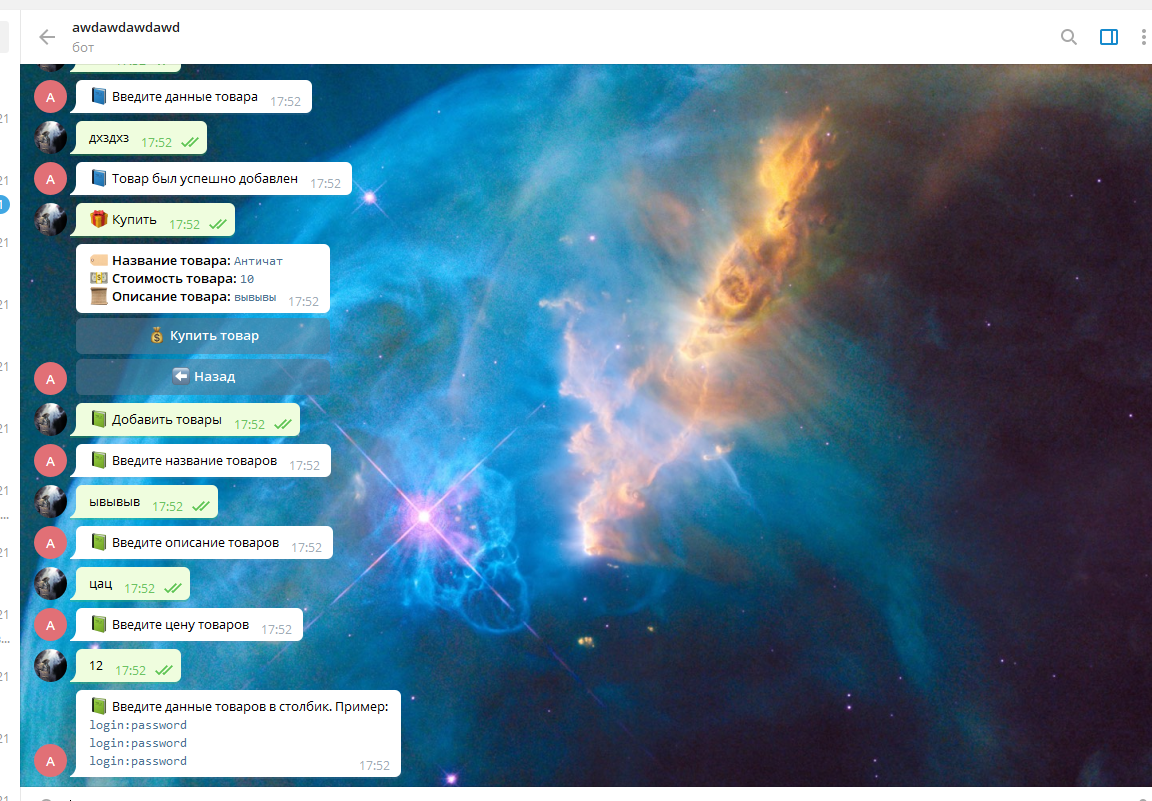
Task: Open search in this chat
Action: pos(1068,37)
